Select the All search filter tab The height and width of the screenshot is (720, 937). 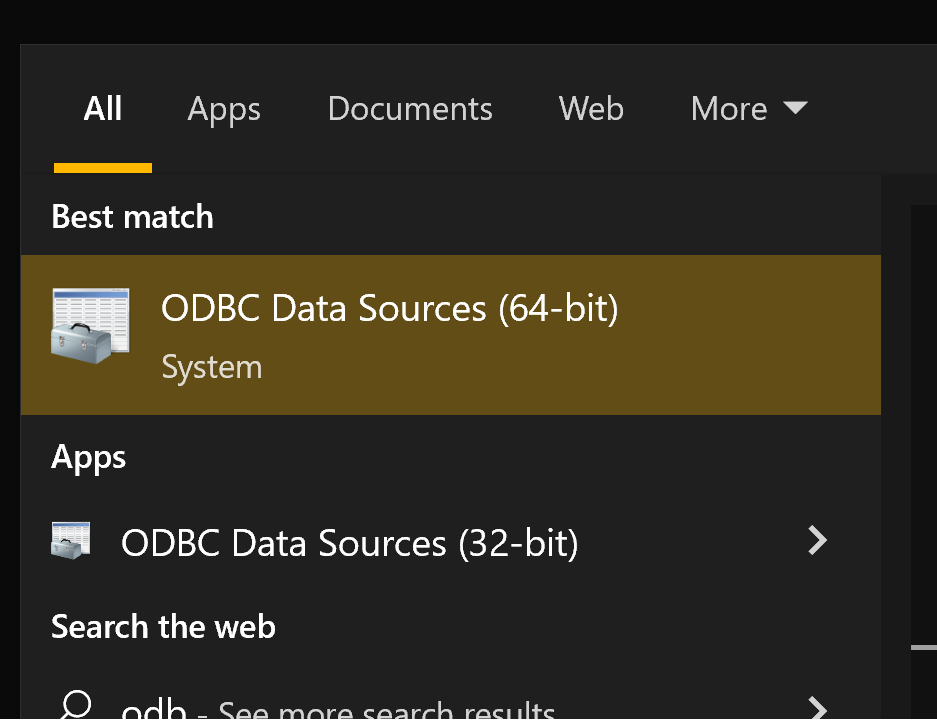click(102, 108)
